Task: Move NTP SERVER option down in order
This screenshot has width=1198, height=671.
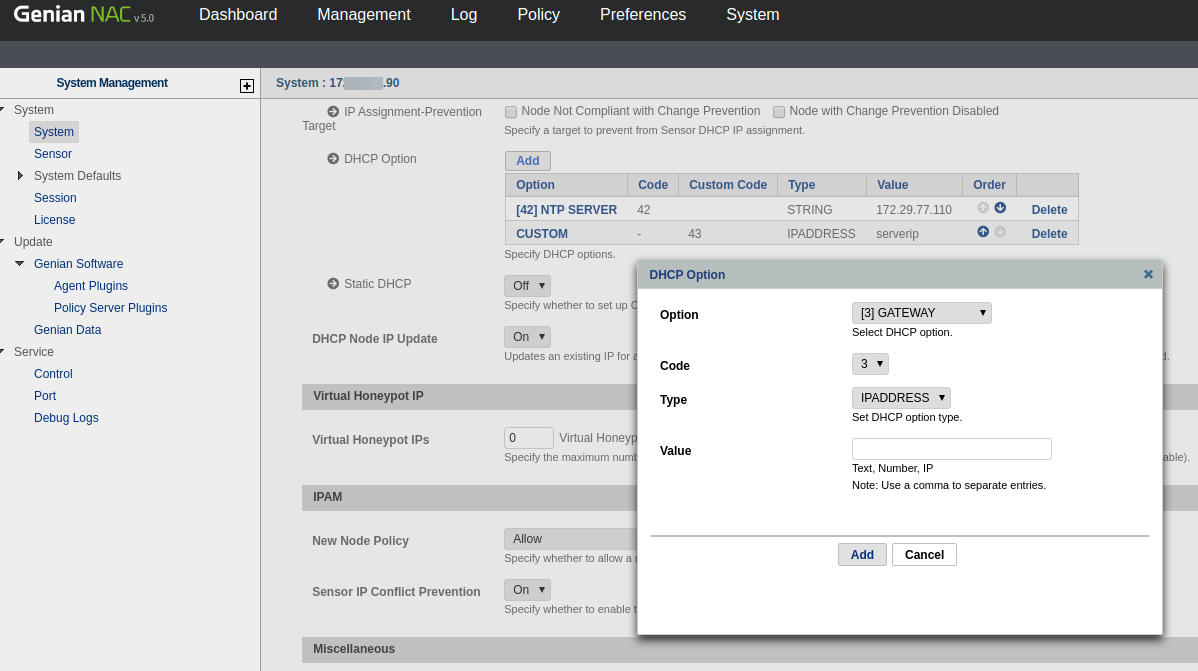Action: tap(1000, 208)
